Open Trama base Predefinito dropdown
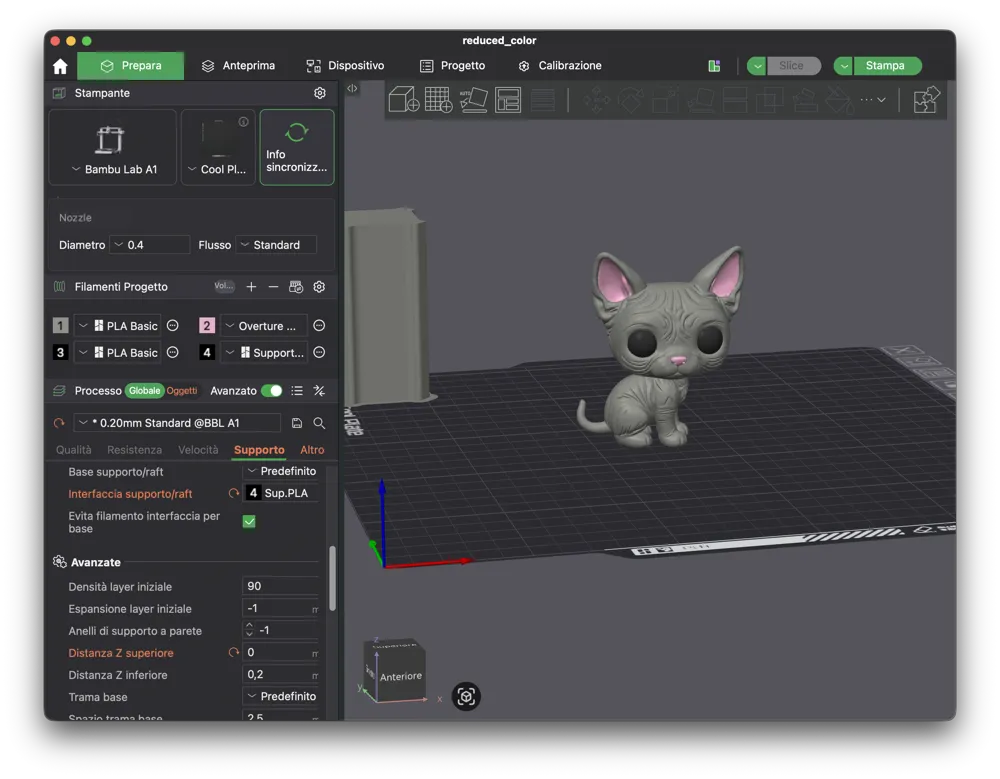 (281, 696)
